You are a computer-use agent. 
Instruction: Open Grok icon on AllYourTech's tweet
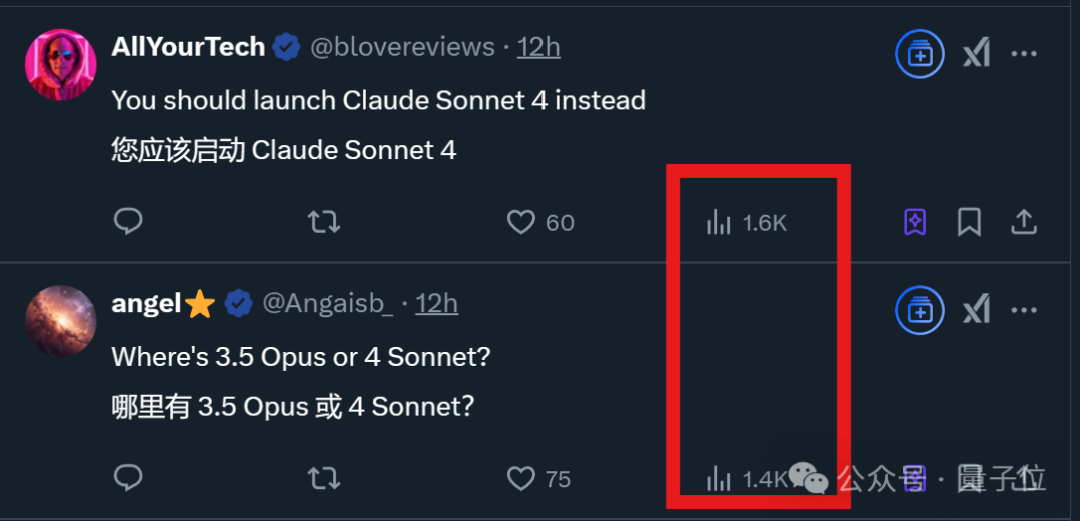pos(976,54)
